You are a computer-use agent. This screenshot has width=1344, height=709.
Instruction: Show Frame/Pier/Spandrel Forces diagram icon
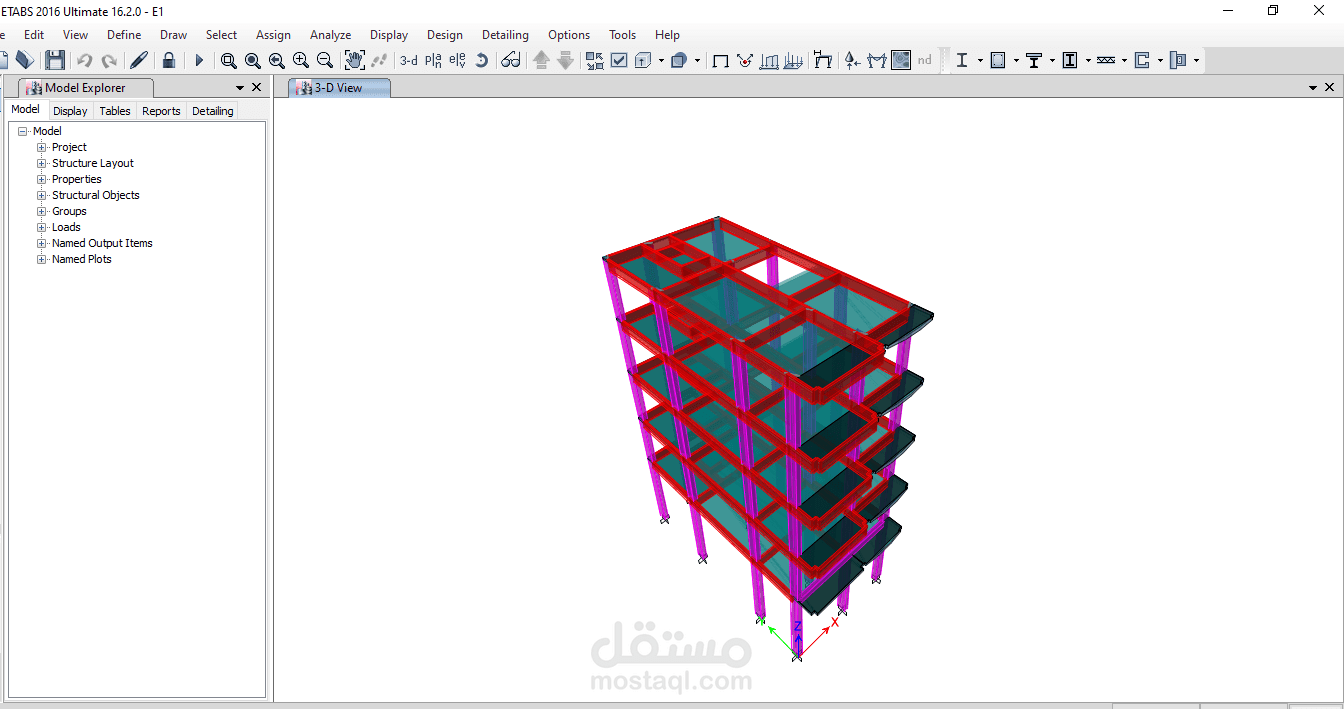point(877,60)
